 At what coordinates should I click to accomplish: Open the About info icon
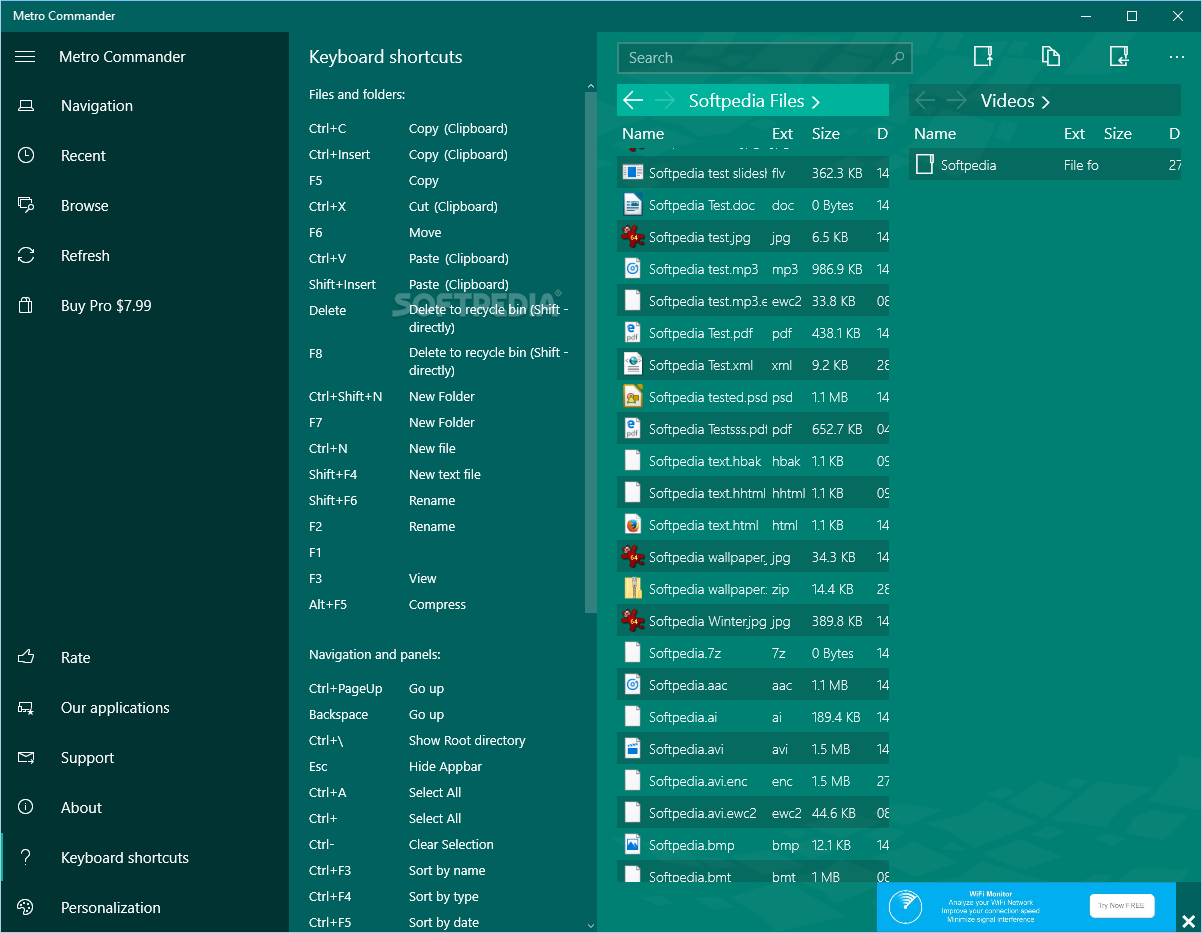[x=26, y=808]
